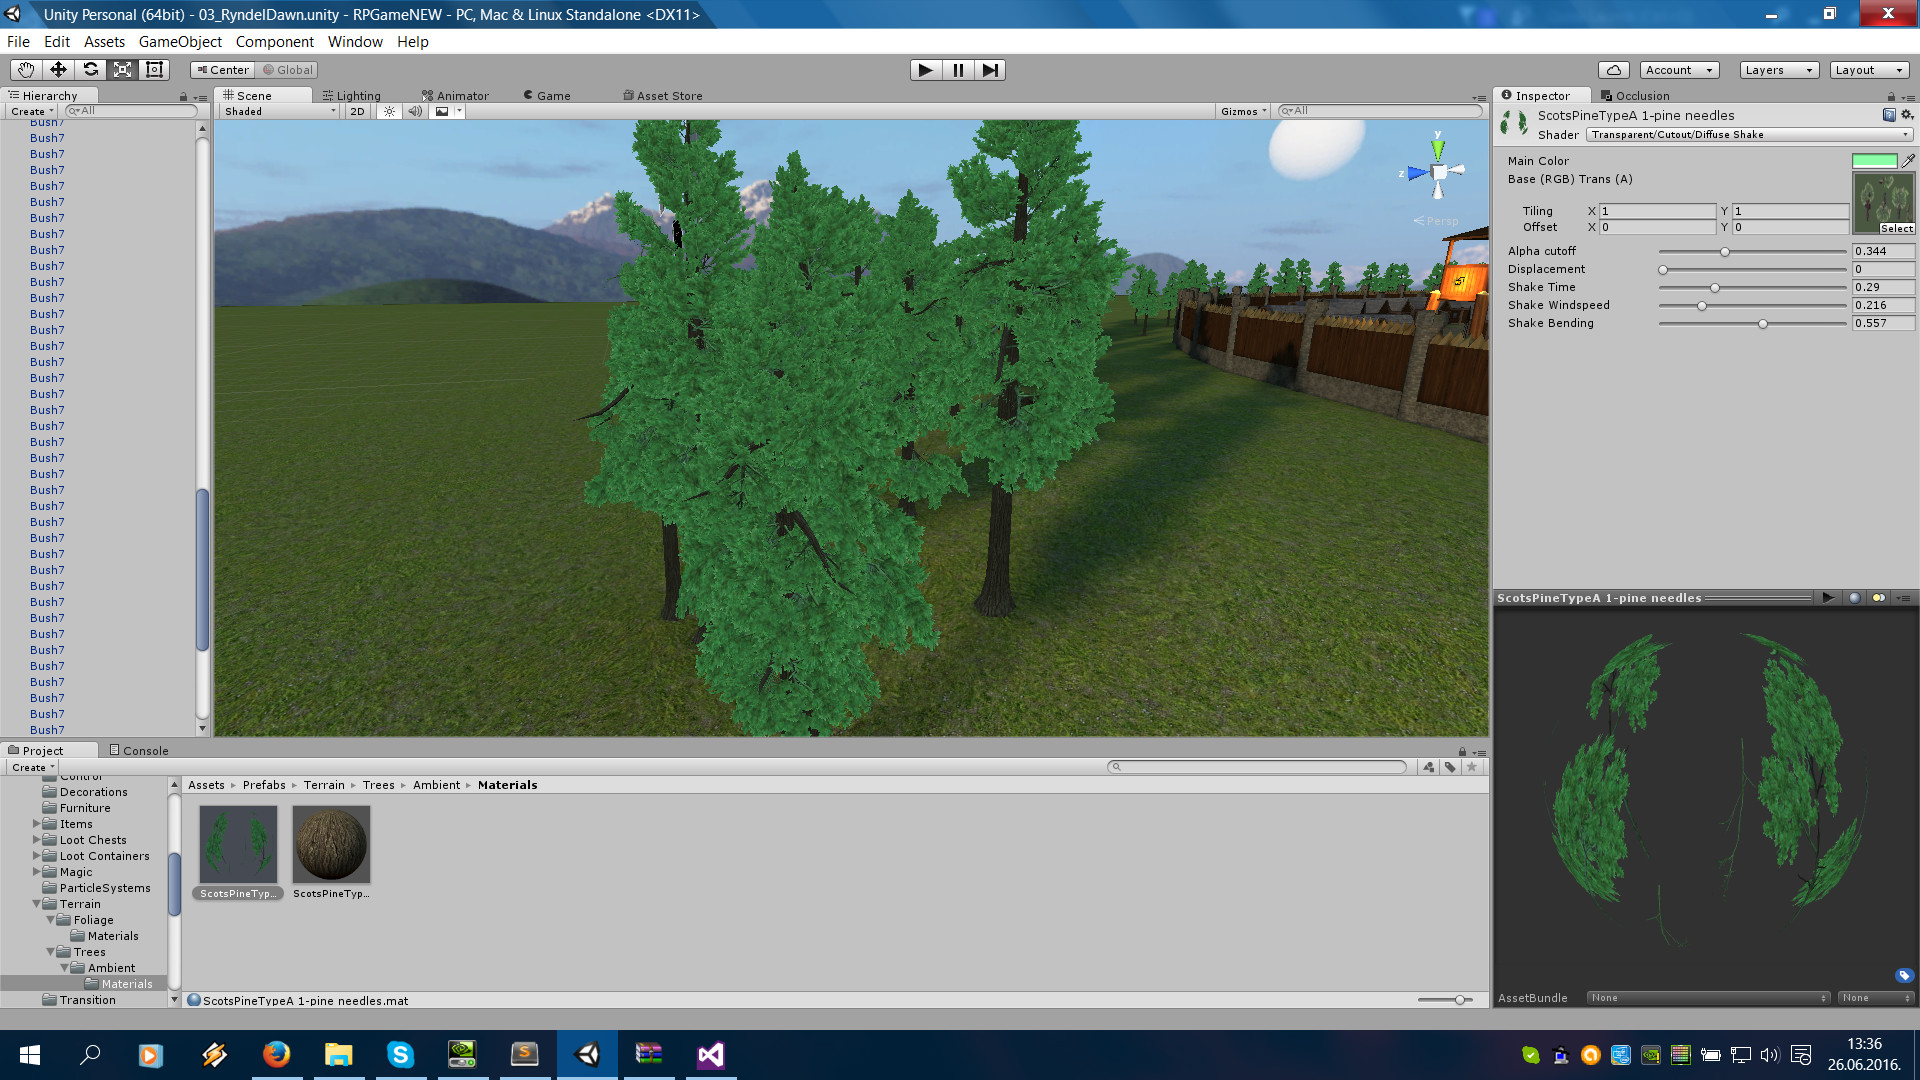Switch pivot mode from Center
Screen dimensions: 1920x1080
[x=222, y=70]
